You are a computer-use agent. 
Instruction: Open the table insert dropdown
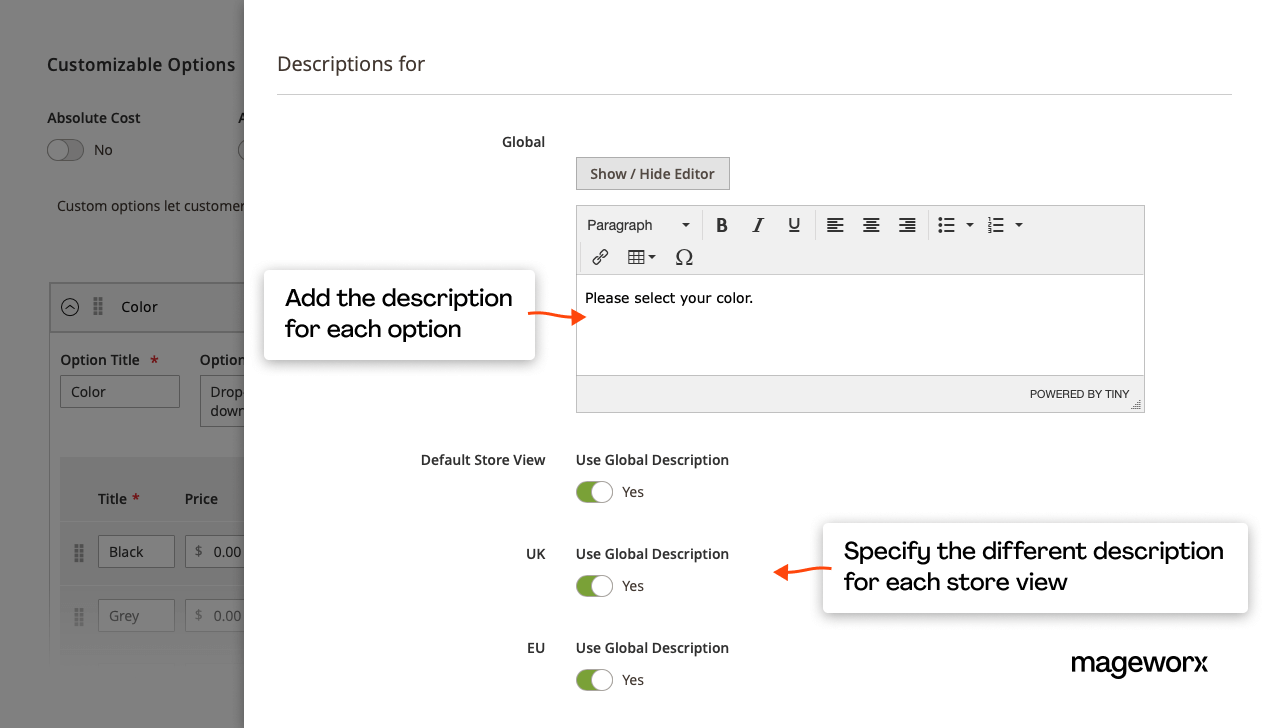641,257
